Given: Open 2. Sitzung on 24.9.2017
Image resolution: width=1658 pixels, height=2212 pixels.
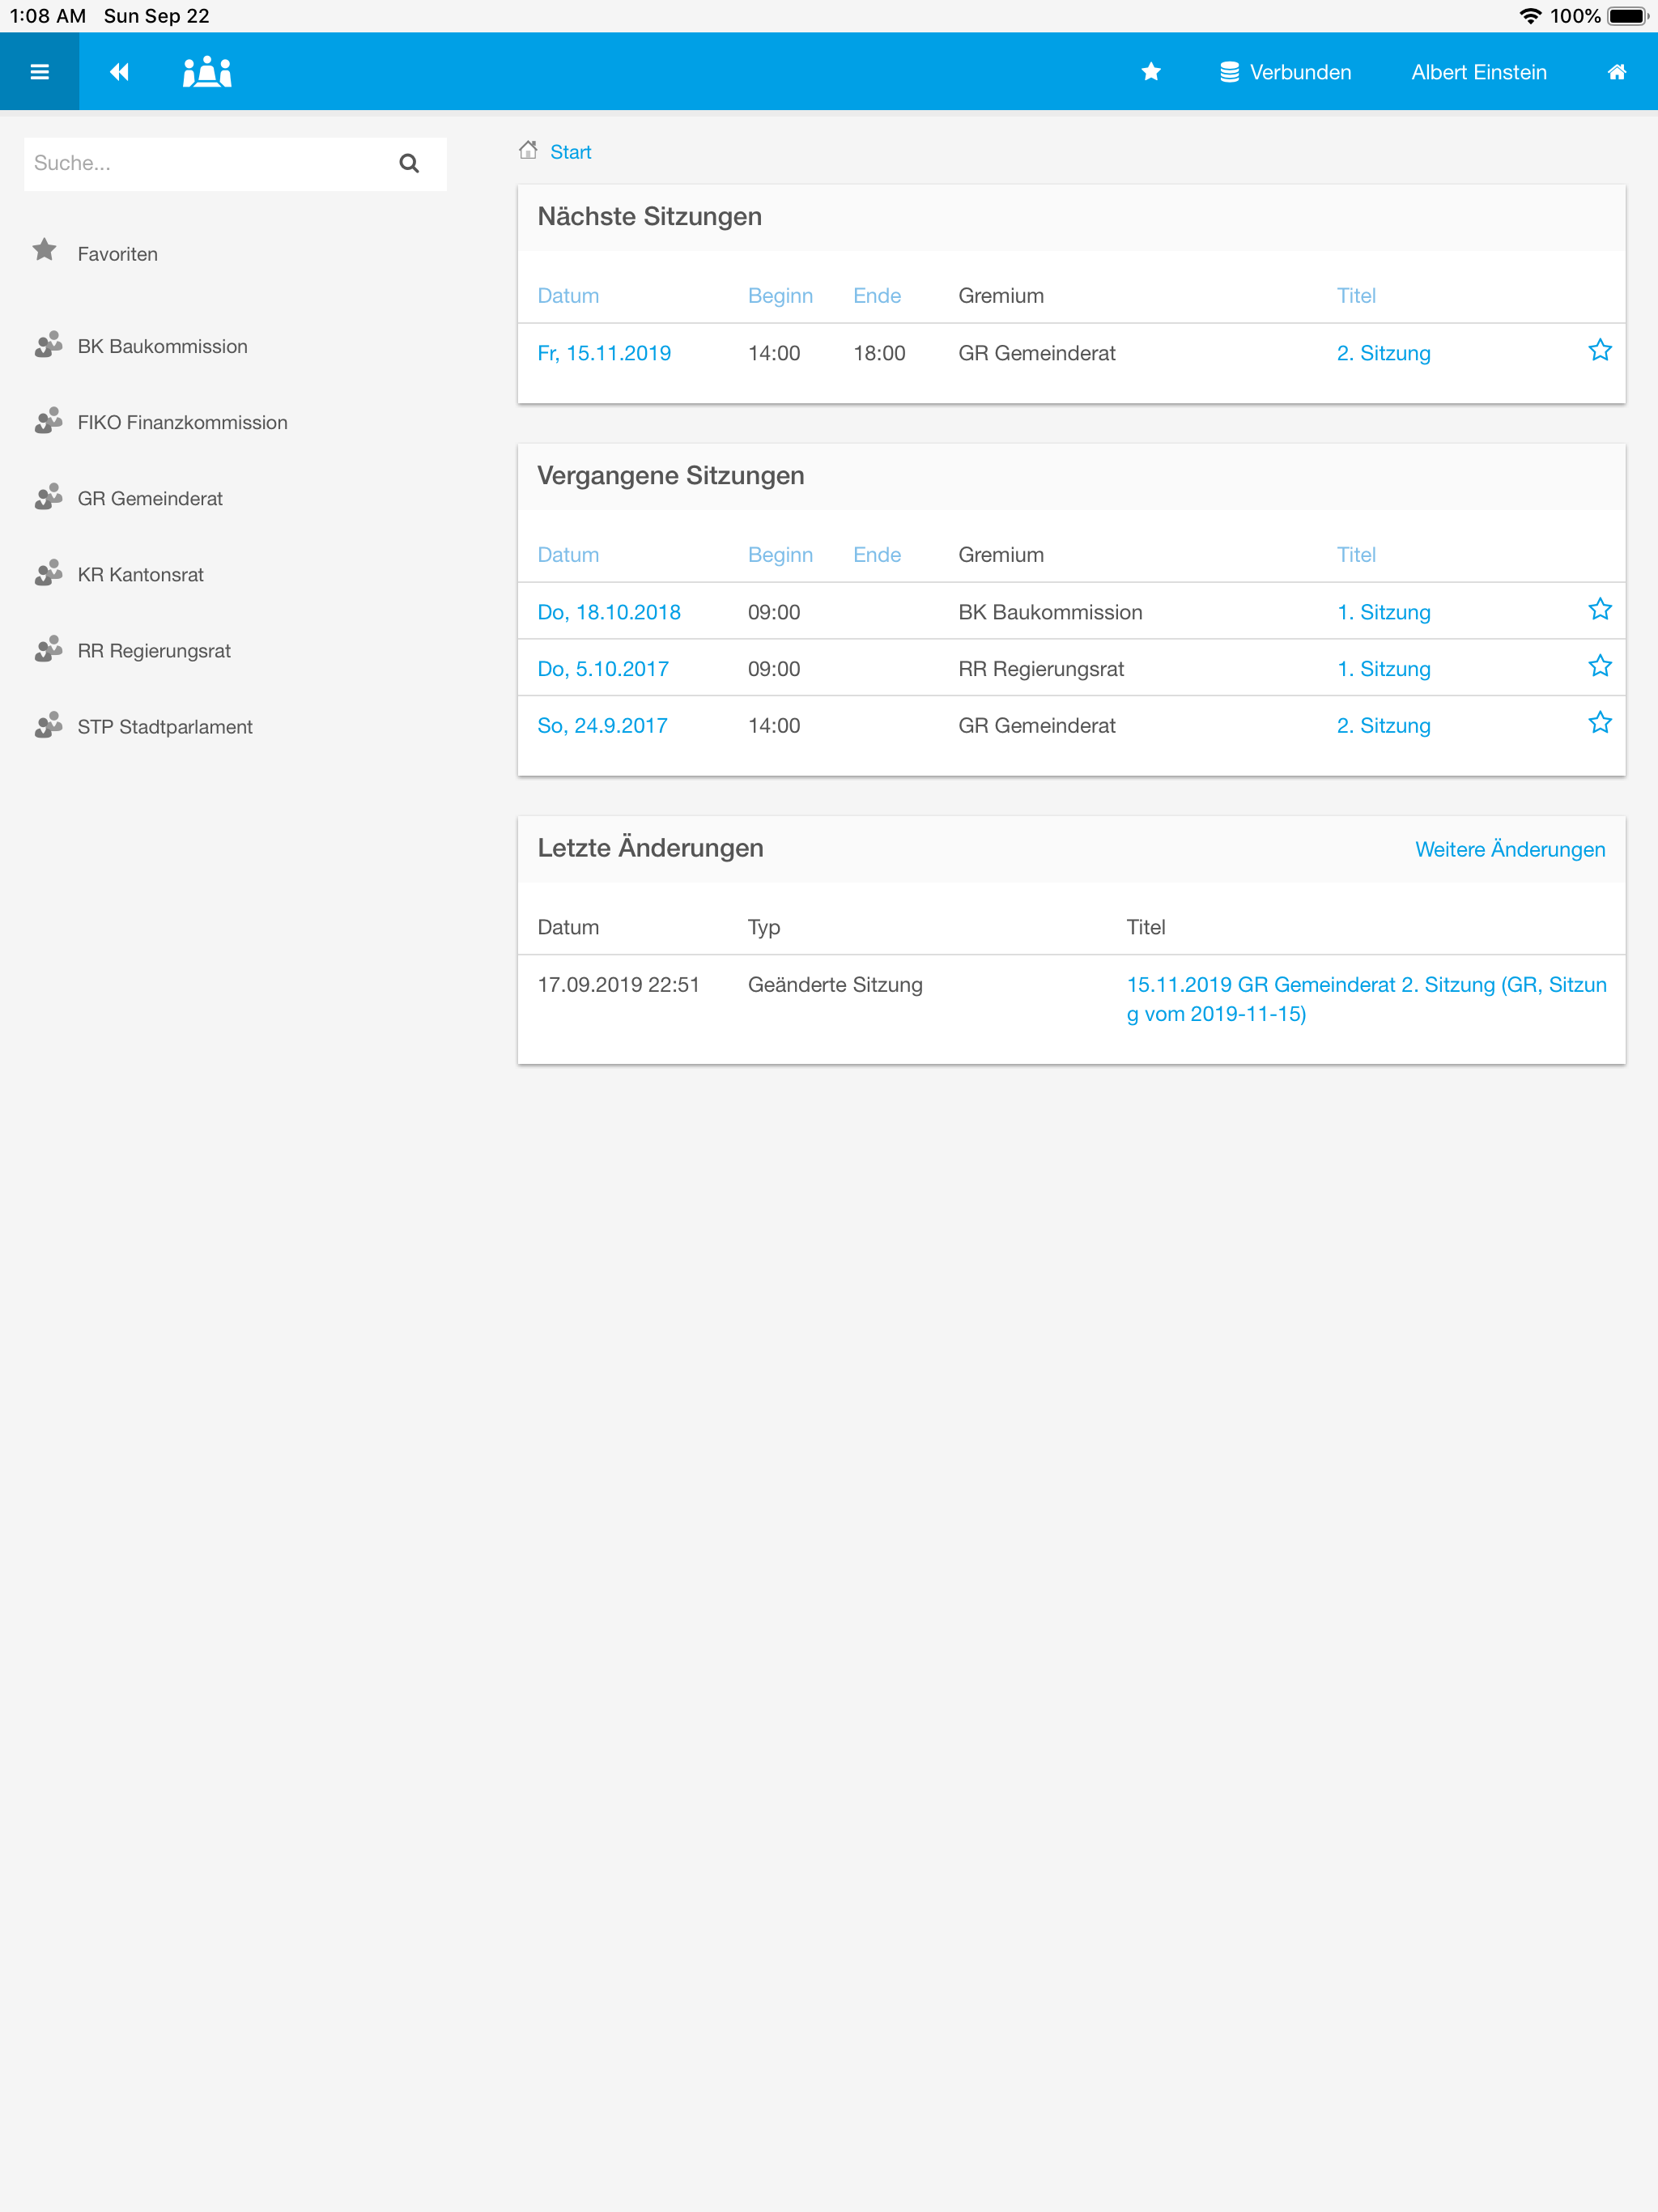Looking at the screenshot, I should pos(1383,725).
